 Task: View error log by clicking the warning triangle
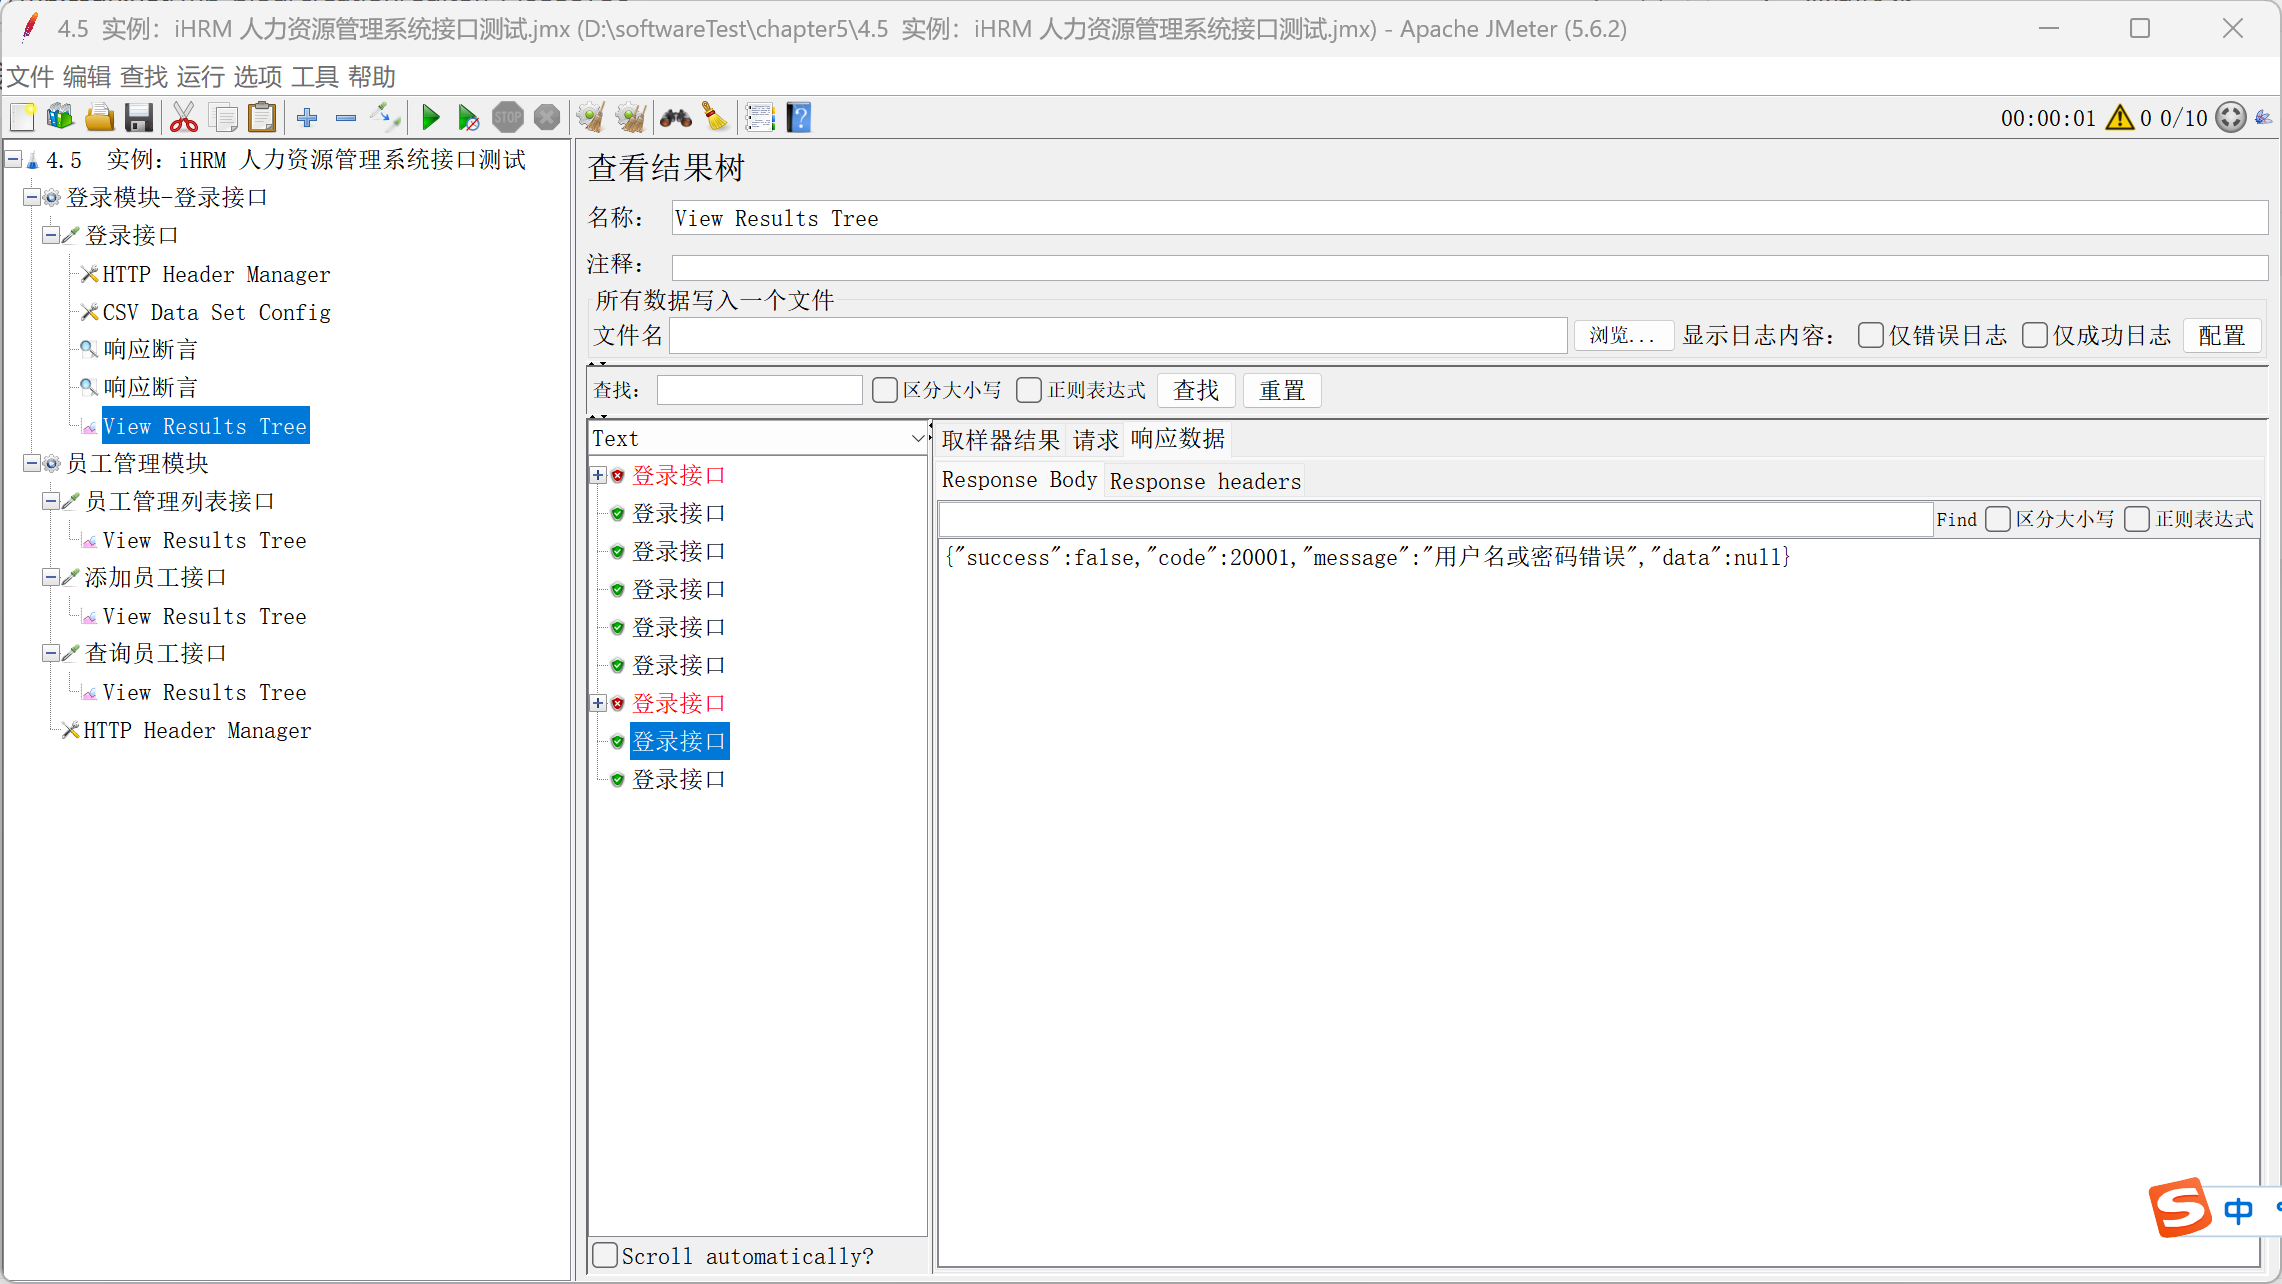click(2119, 117)
